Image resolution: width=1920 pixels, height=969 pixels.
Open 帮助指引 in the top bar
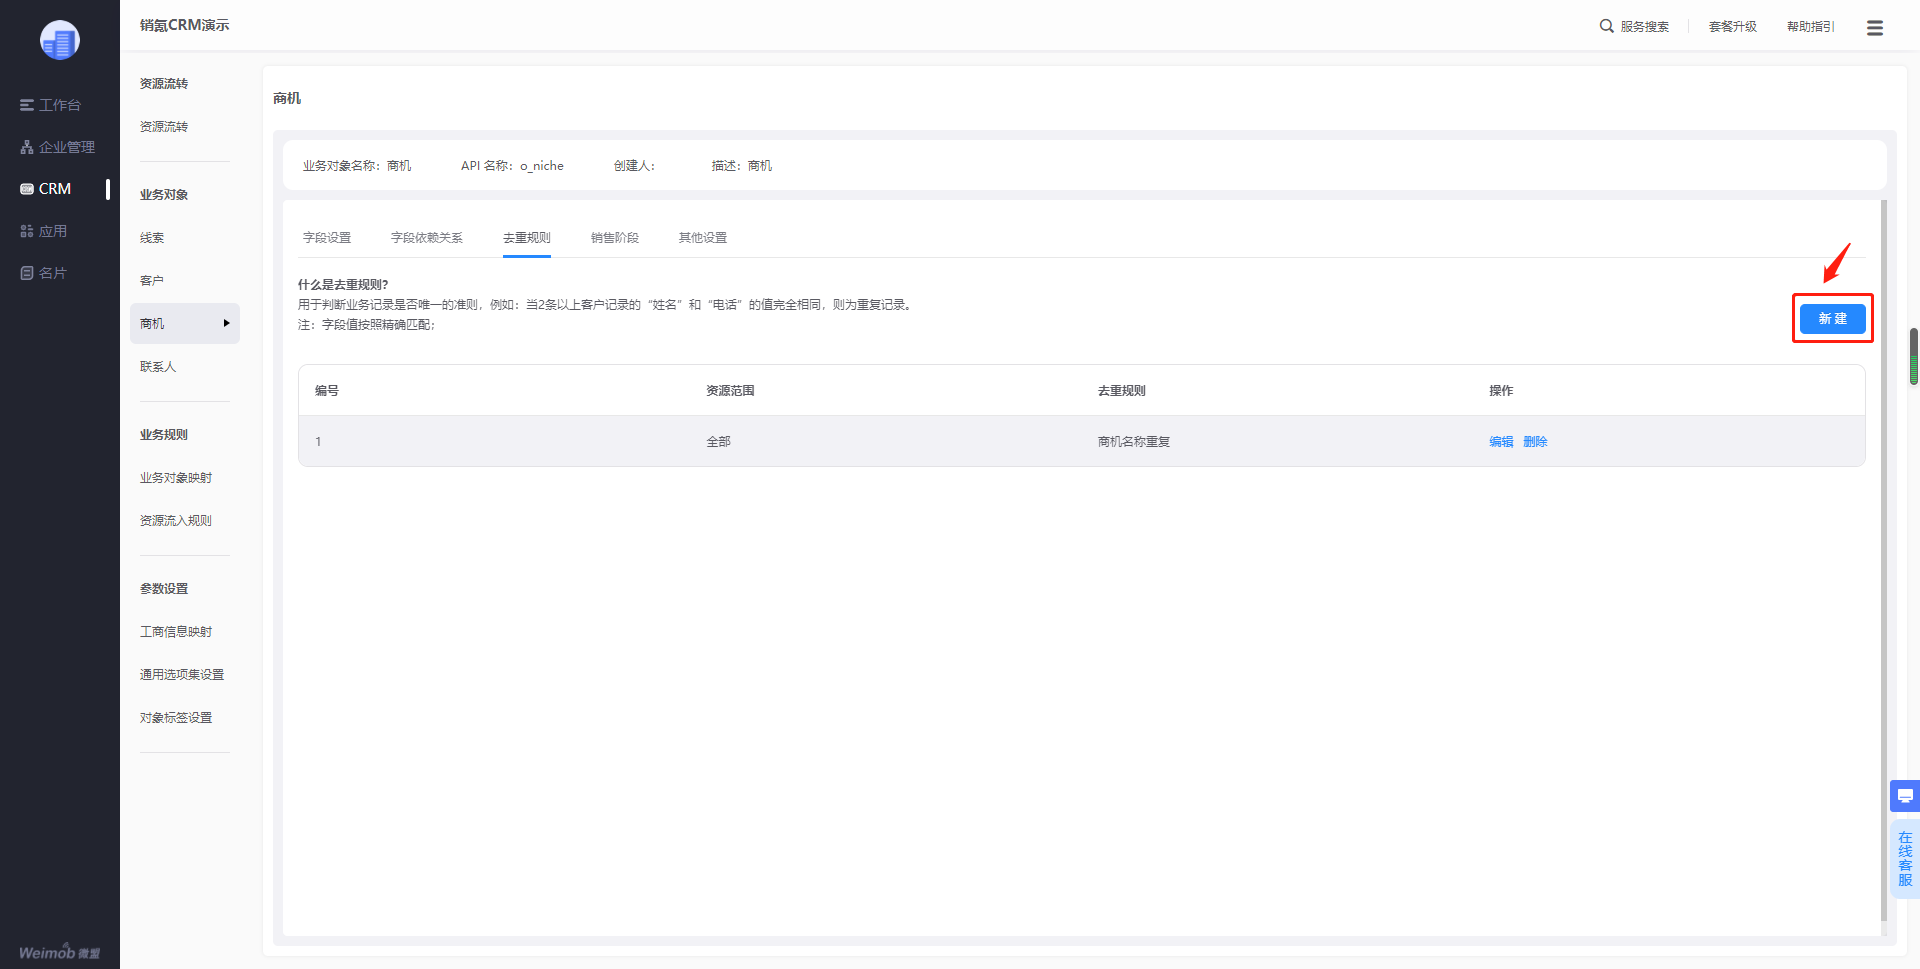(1811, 27)
